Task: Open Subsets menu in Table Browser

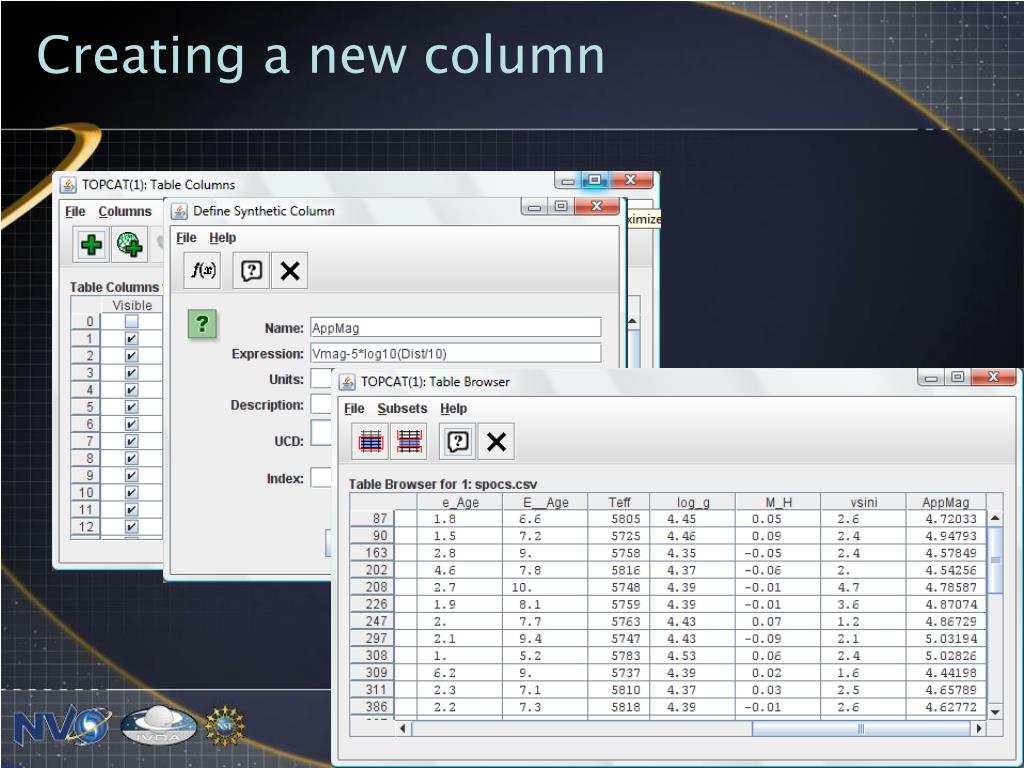Action: pyautogui.click(x=402, y=408)
